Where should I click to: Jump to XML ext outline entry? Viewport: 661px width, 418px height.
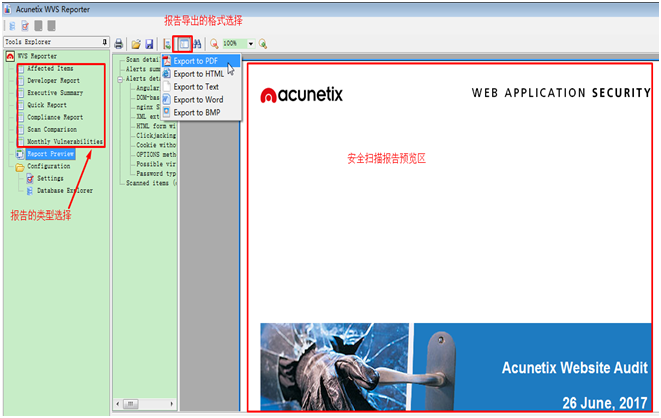pyautogui.click(x=148, y=116)
